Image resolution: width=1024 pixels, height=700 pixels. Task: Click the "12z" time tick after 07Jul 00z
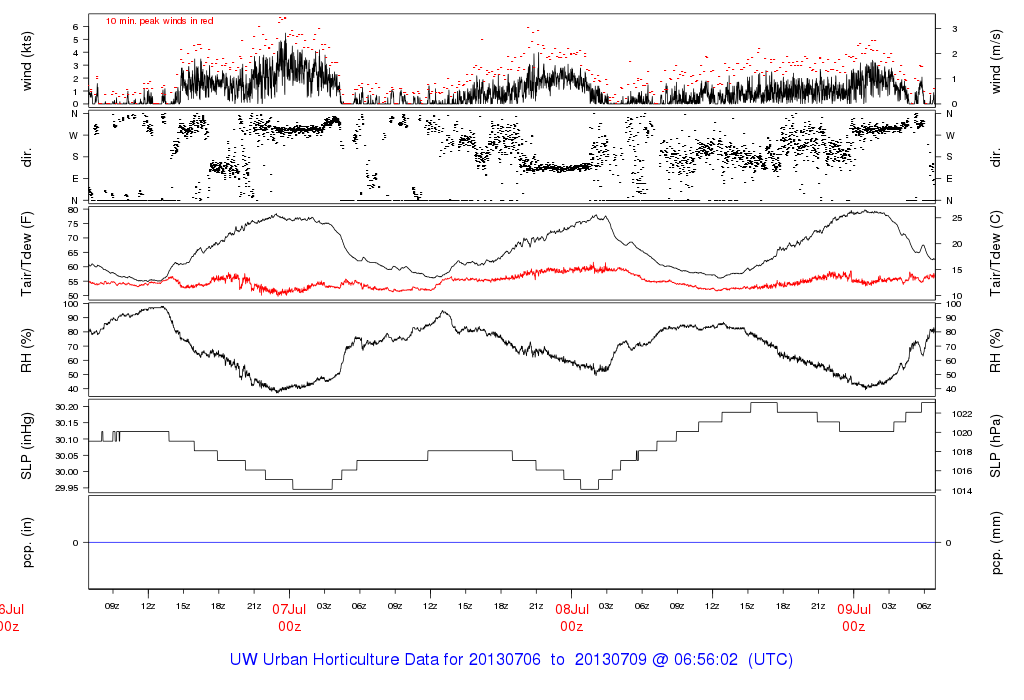tap(430, 607)
